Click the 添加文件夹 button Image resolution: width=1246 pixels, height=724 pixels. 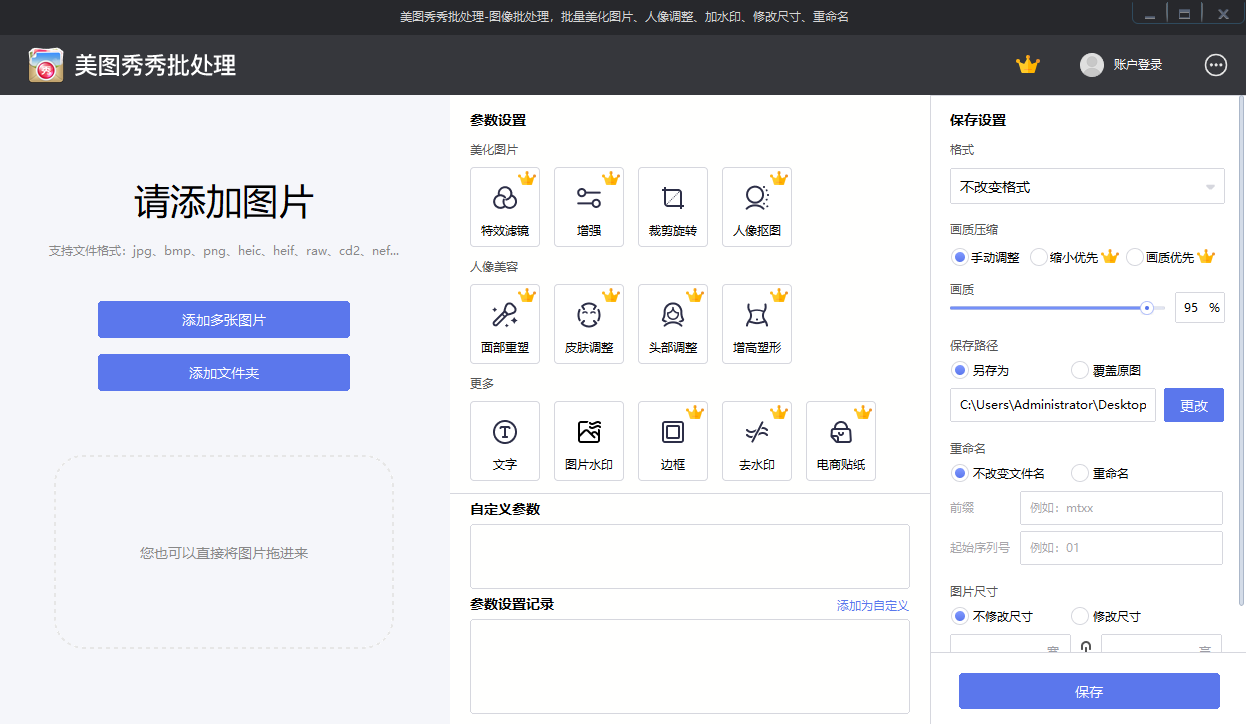click(x=224, y=373)
